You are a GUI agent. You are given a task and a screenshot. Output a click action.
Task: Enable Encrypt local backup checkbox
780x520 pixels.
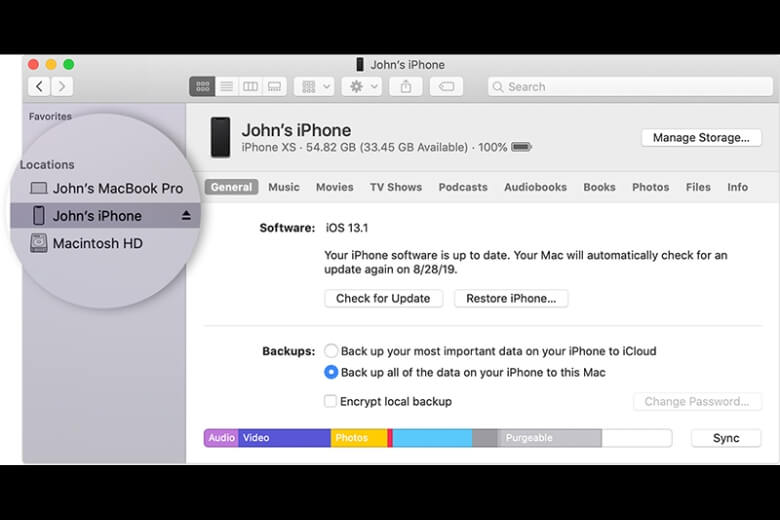(330, 401)
